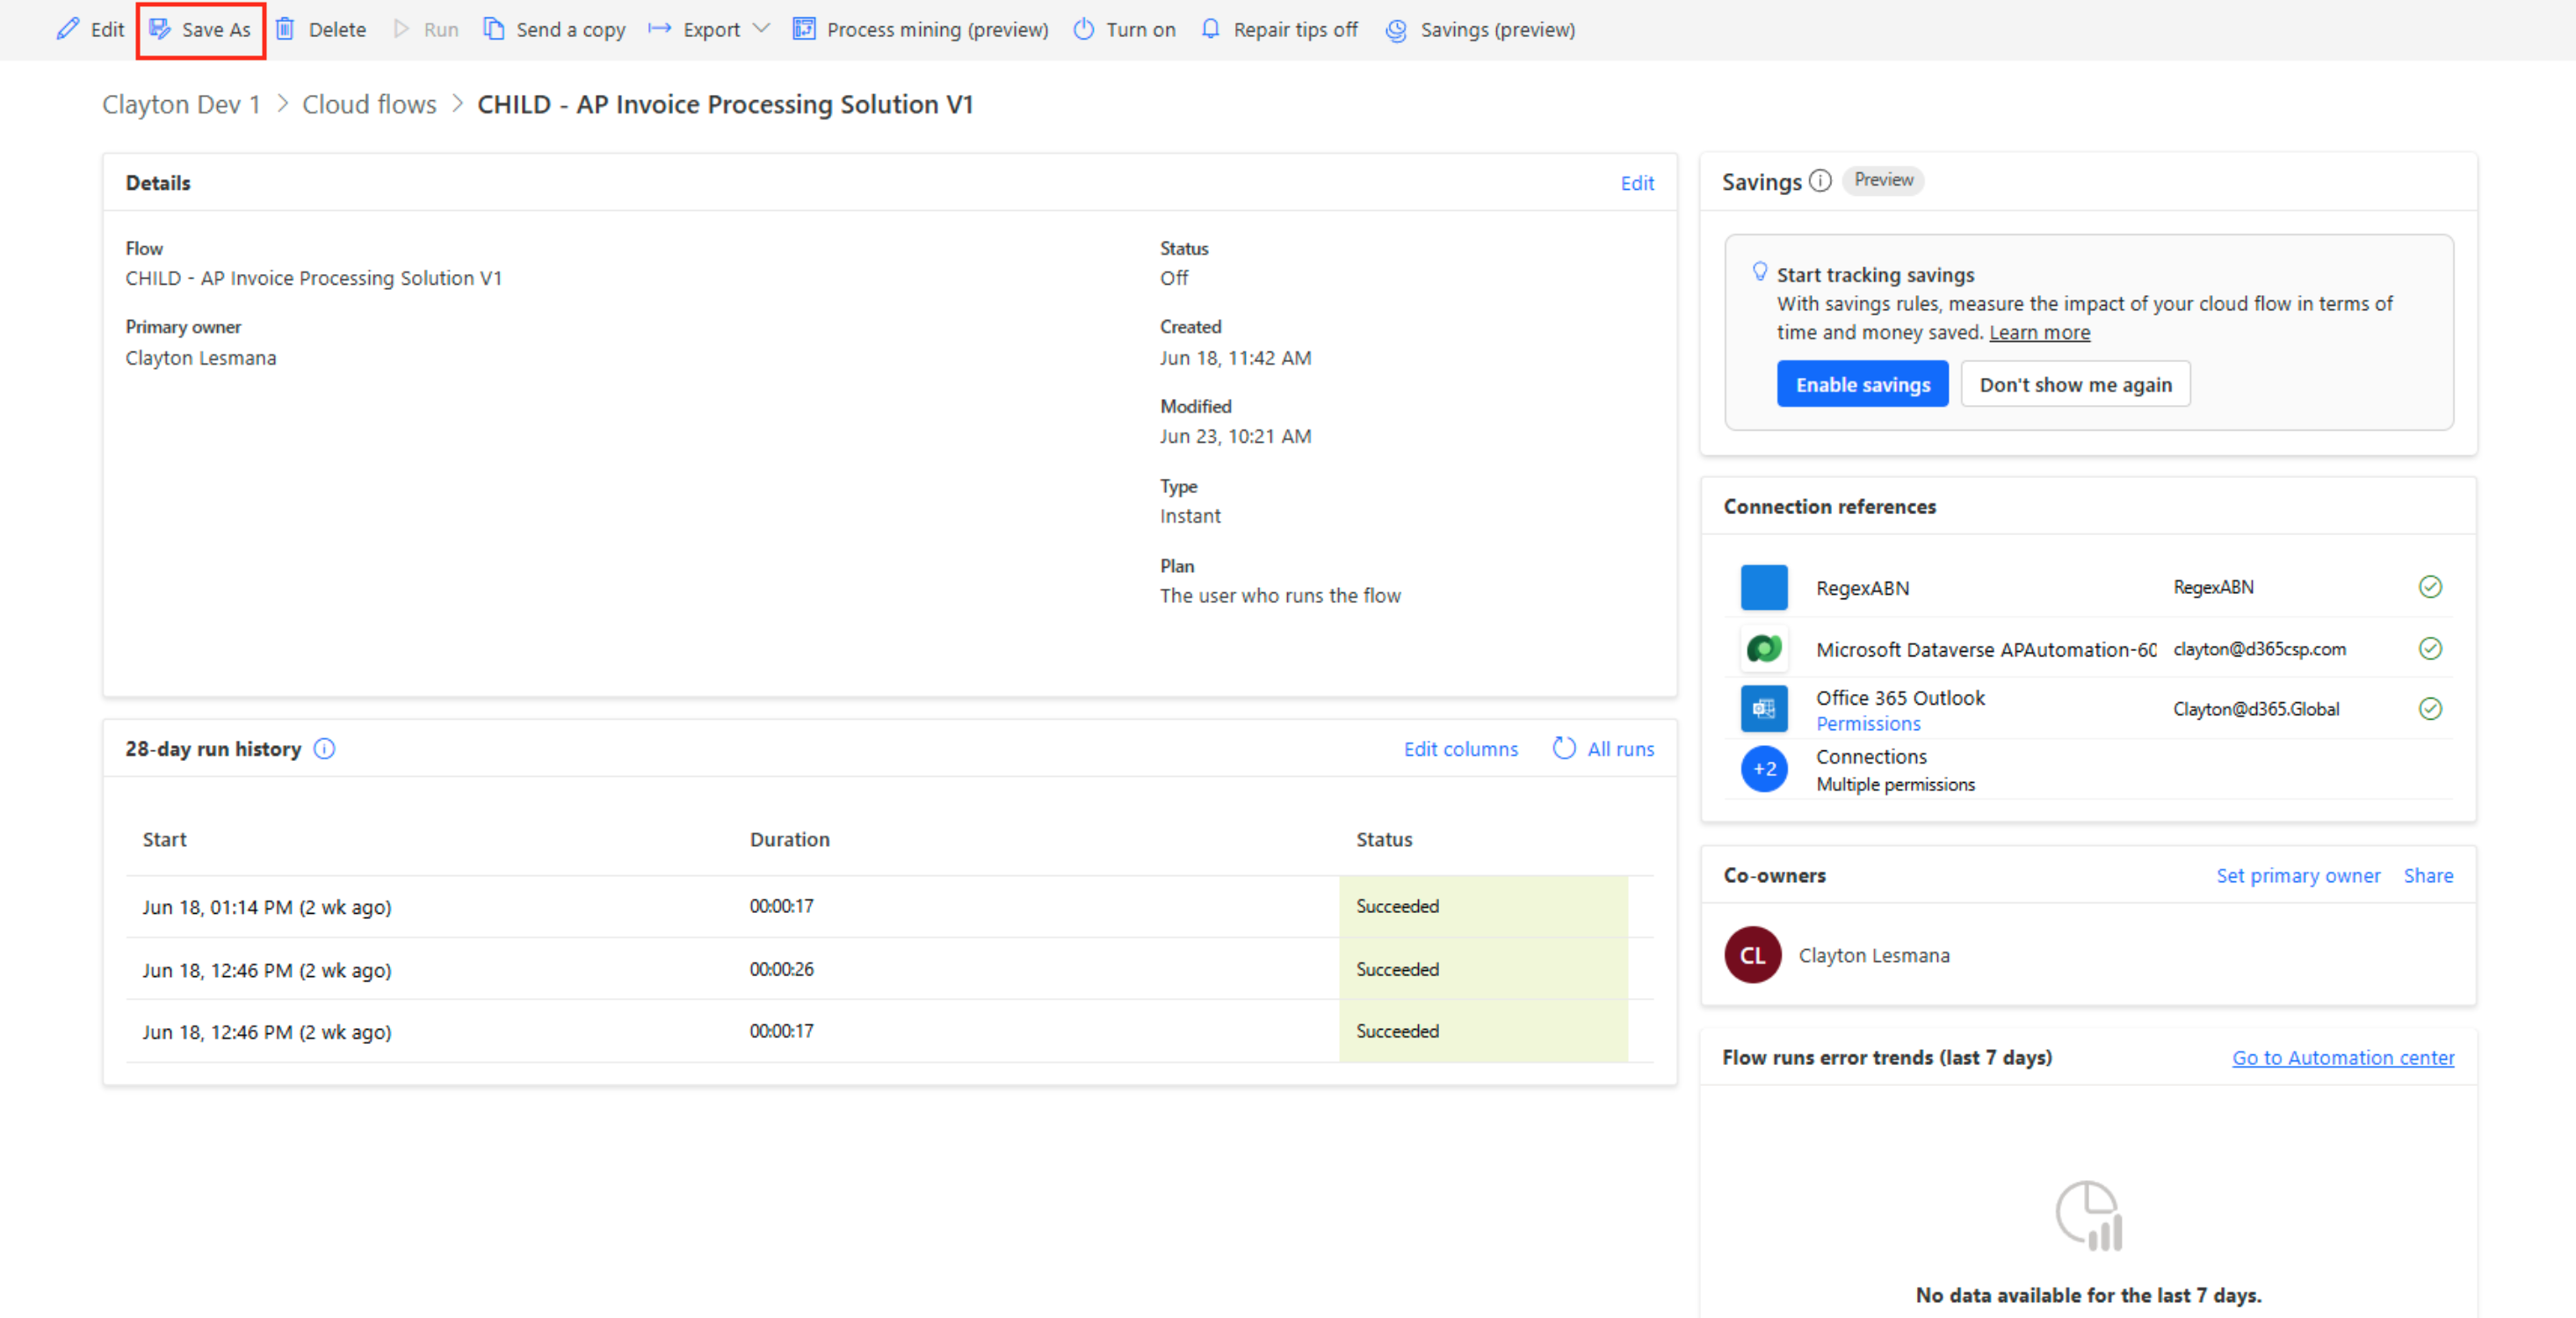
Task: Click the Enable savings button
Action: coord(1862,384)
